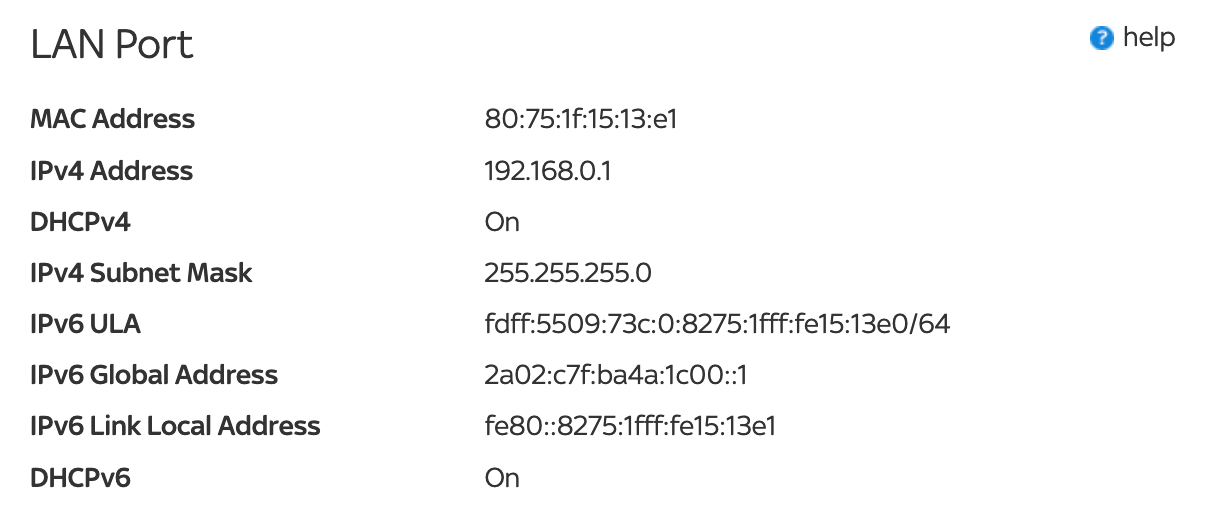Click the subnet mask value 255.255.255.0
The width and height of the screenshot is (1205, 522).
(568, 273)
